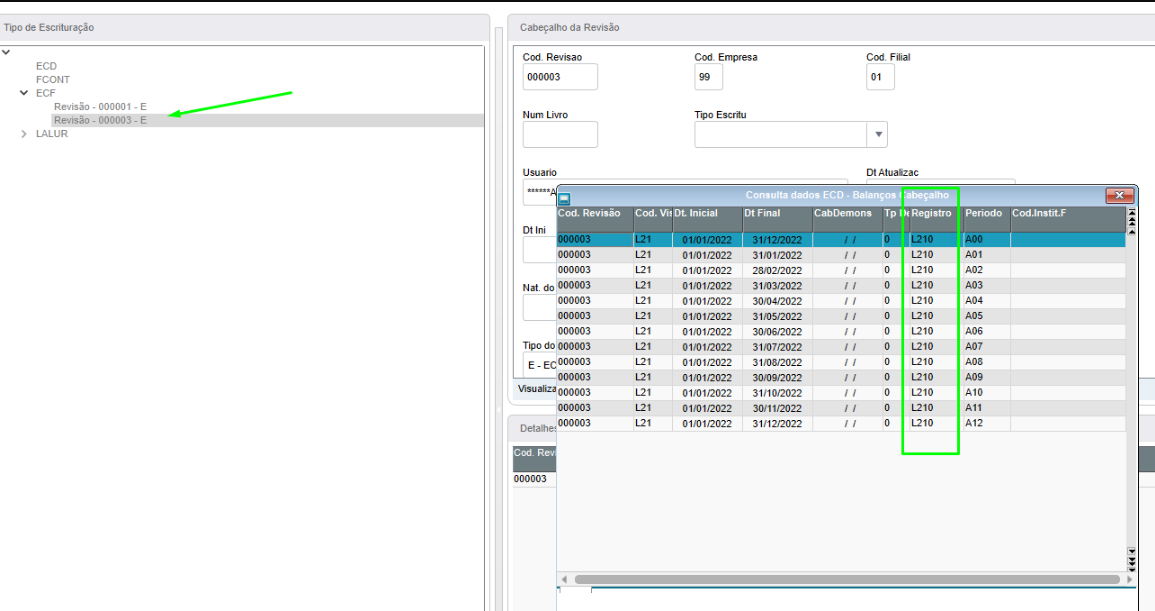
Task: Select the row with Periodo A12
Action: [840, 423]
